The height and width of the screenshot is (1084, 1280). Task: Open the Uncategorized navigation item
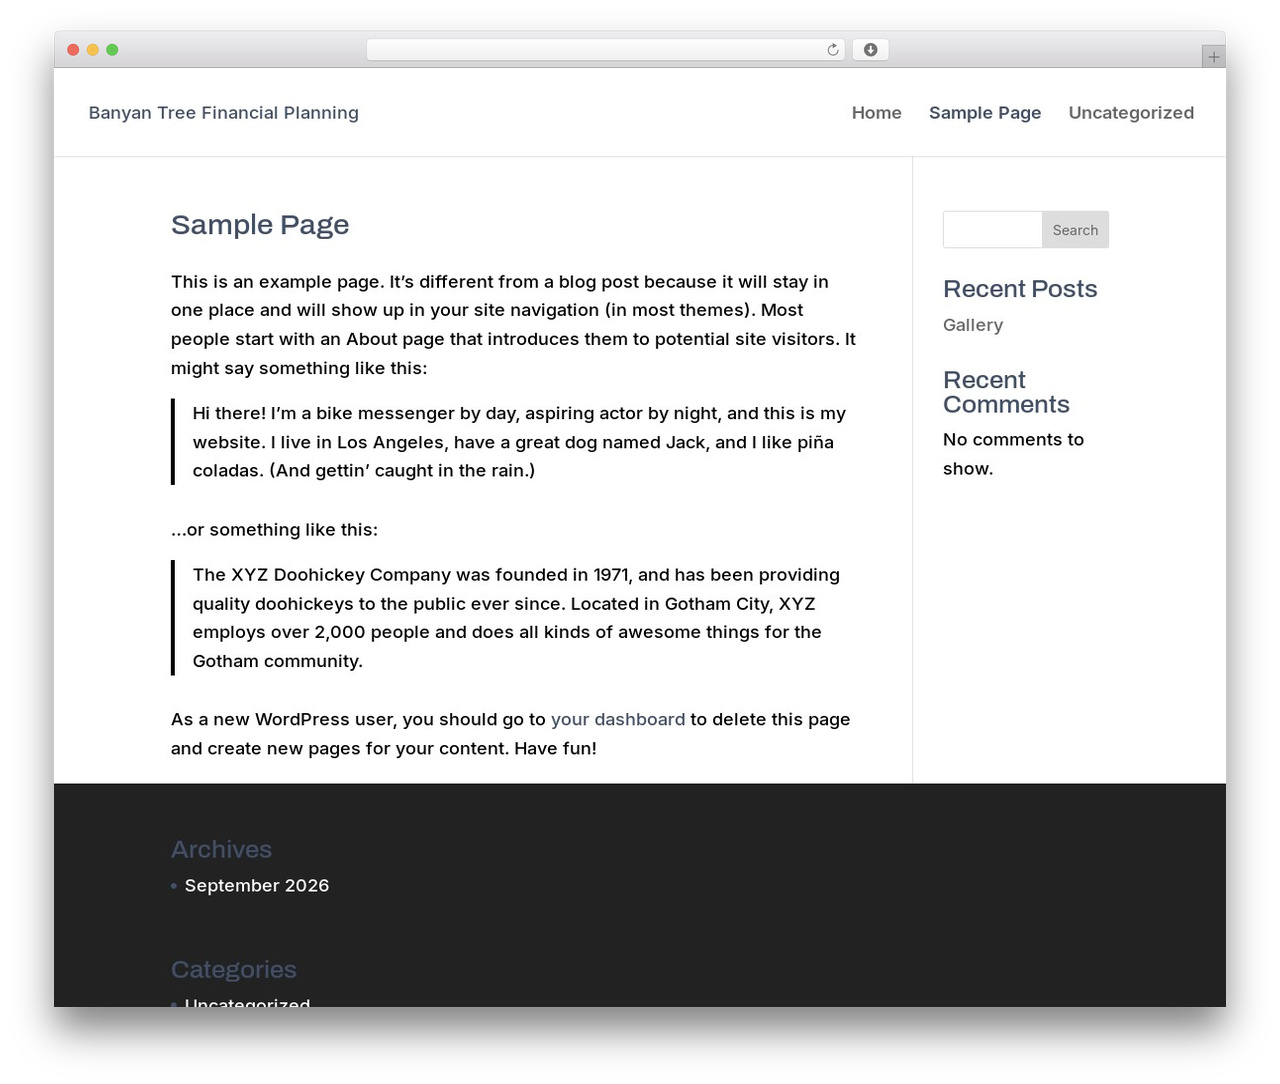(1131, 113)
